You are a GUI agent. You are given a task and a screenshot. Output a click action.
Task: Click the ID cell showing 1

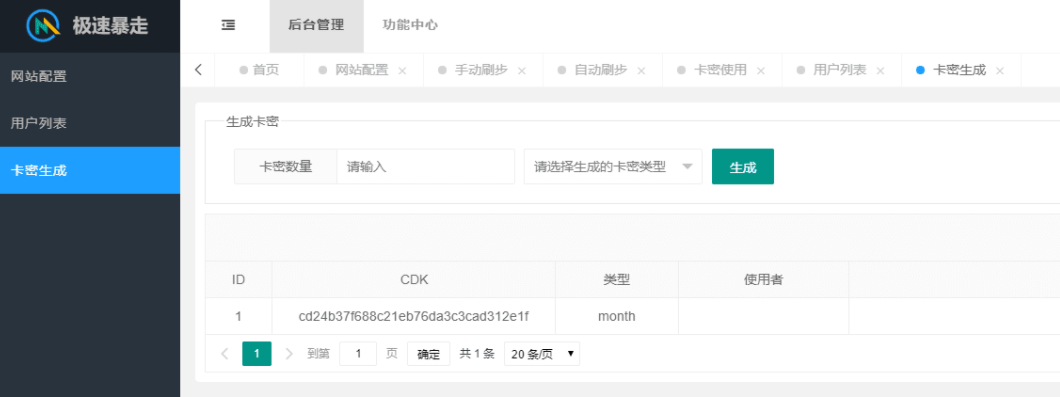[x=239, y=316]
